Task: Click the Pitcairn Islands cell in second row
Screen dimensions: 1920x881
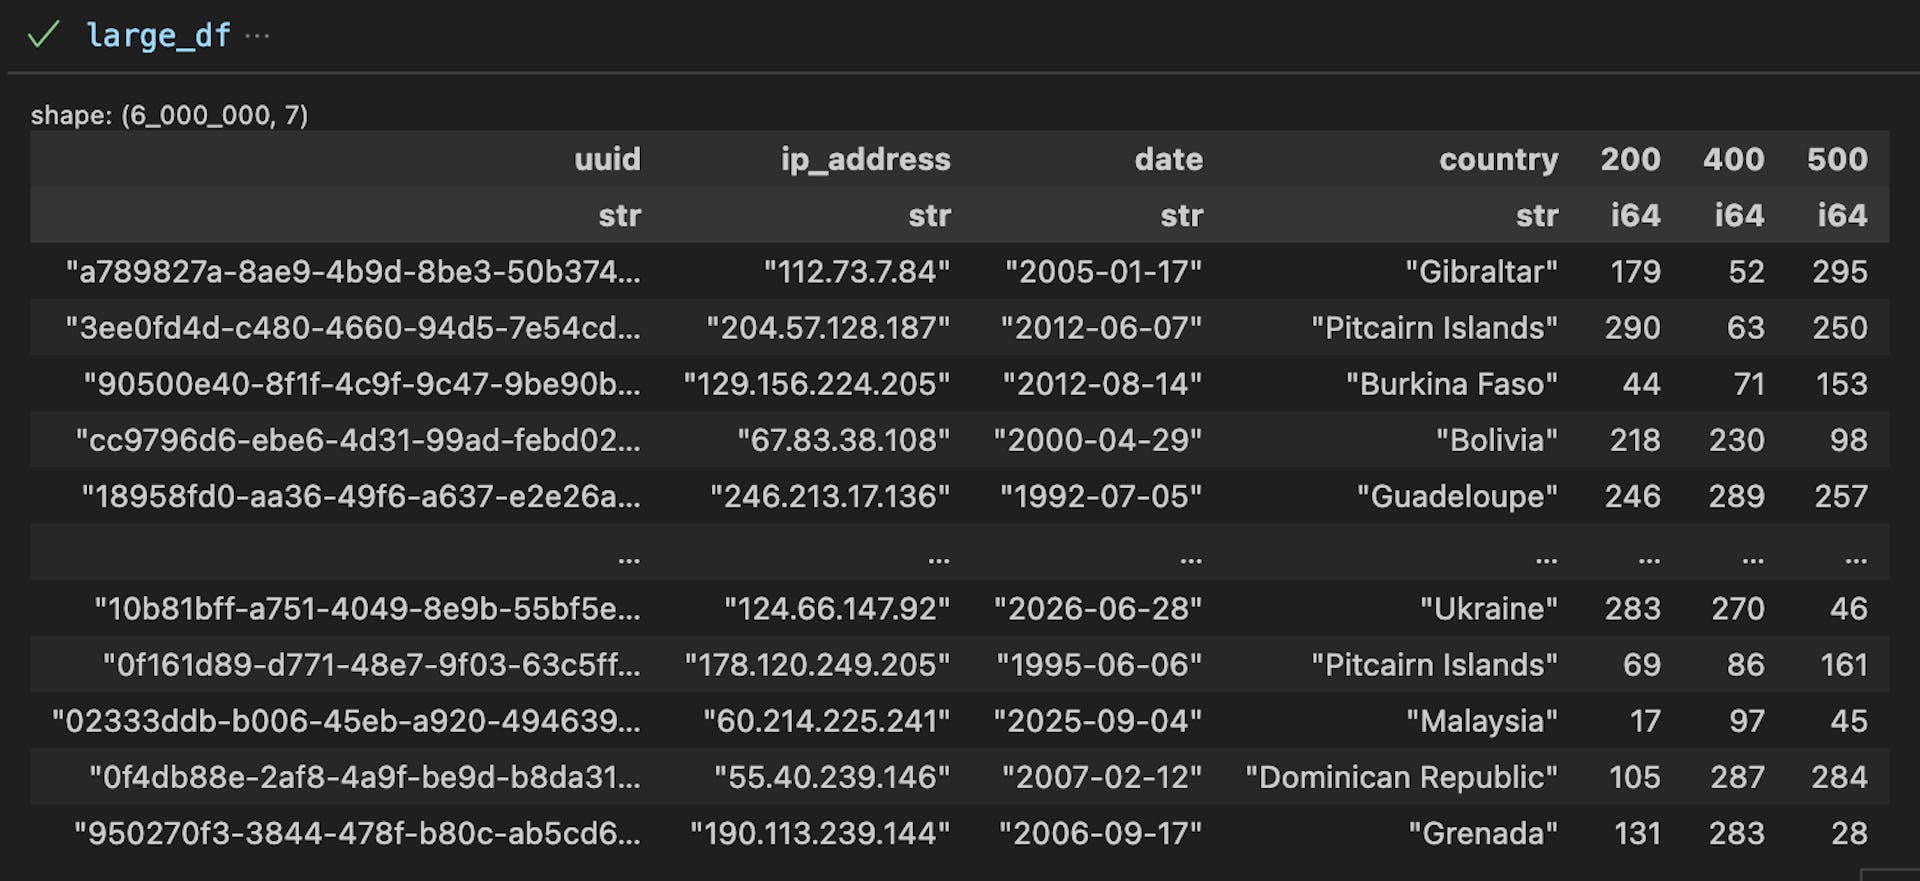Action: tap(1435, 327)
